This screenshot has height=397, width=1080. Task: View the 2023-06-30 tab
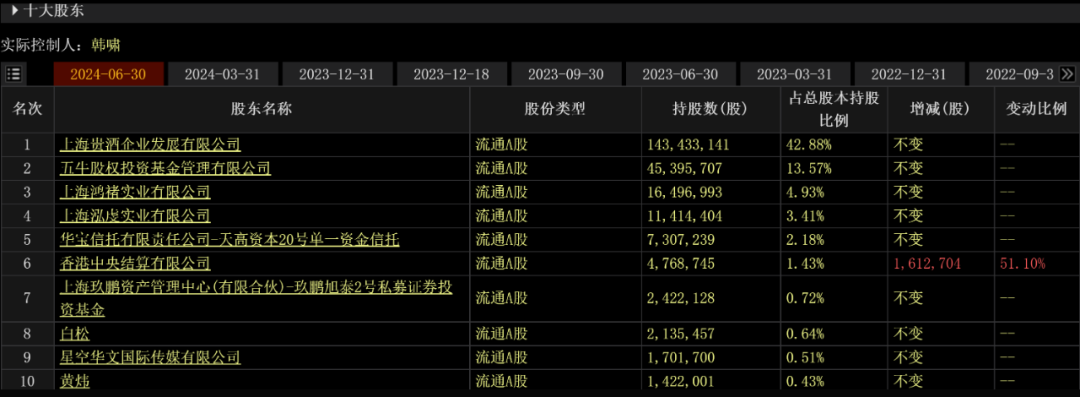click(x=681, y=74)
